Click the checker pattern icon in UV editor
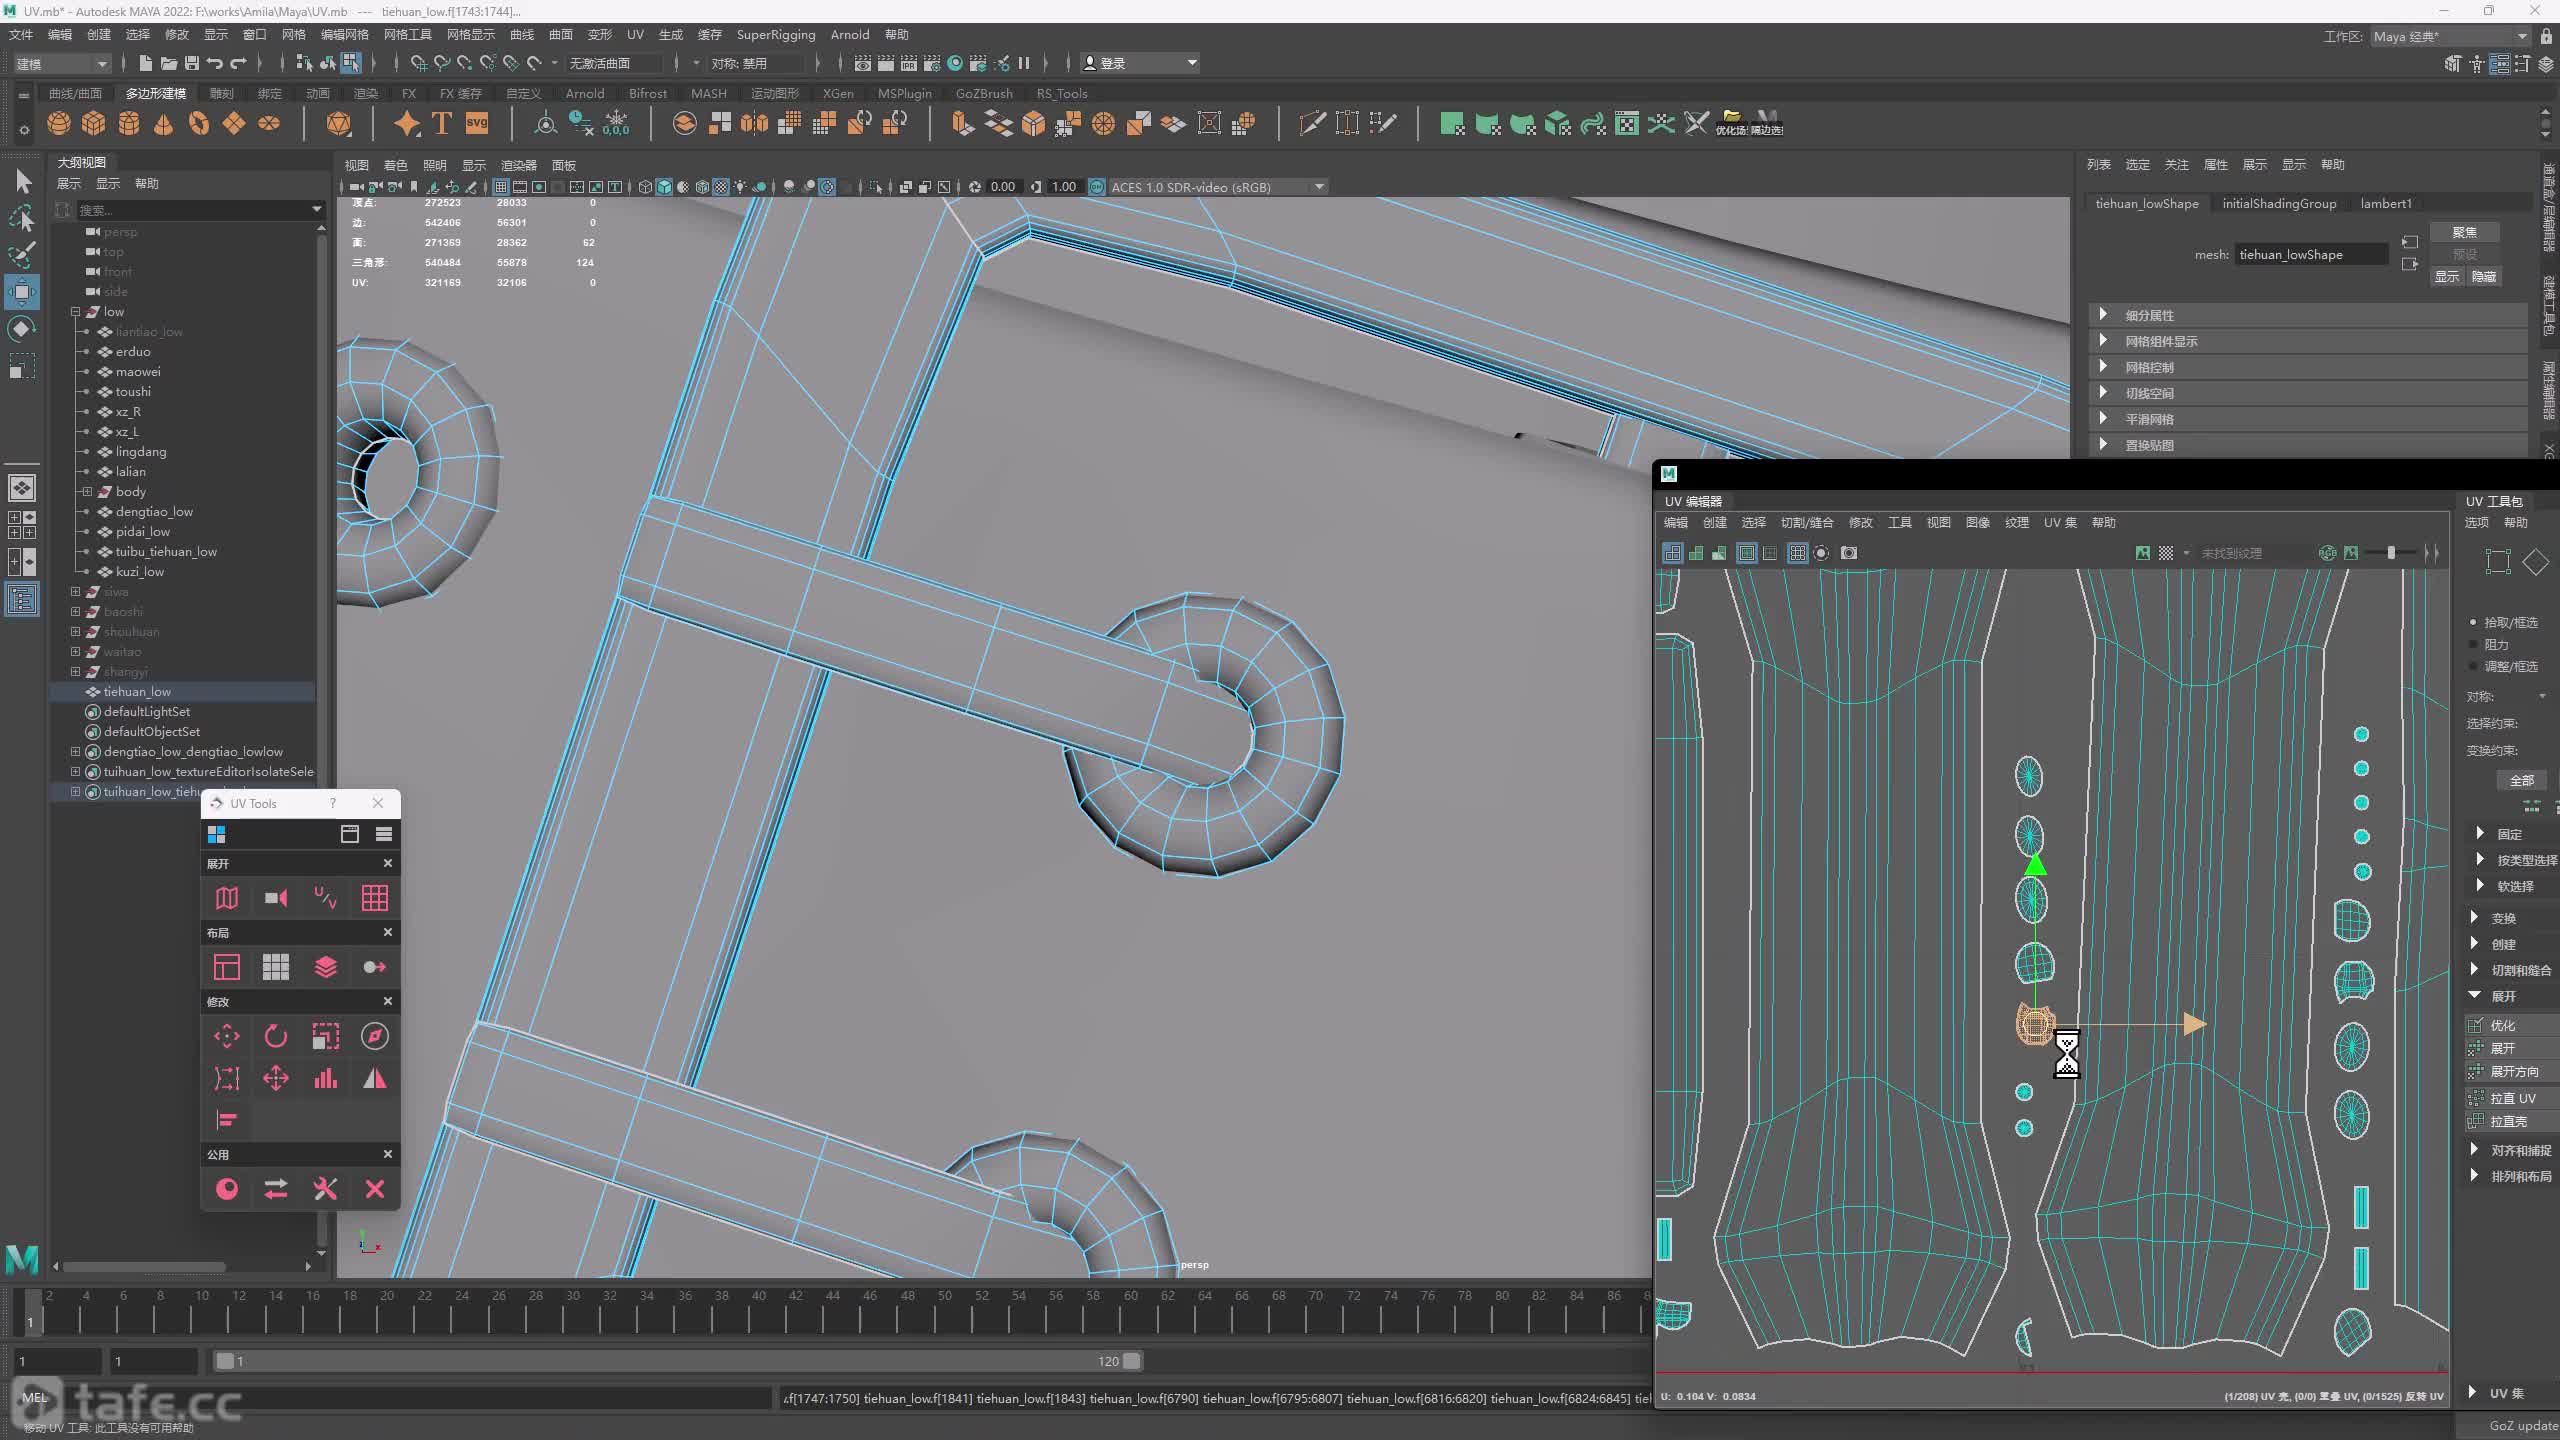This screenshot has width=2560, height=1440. (2166, 553)
